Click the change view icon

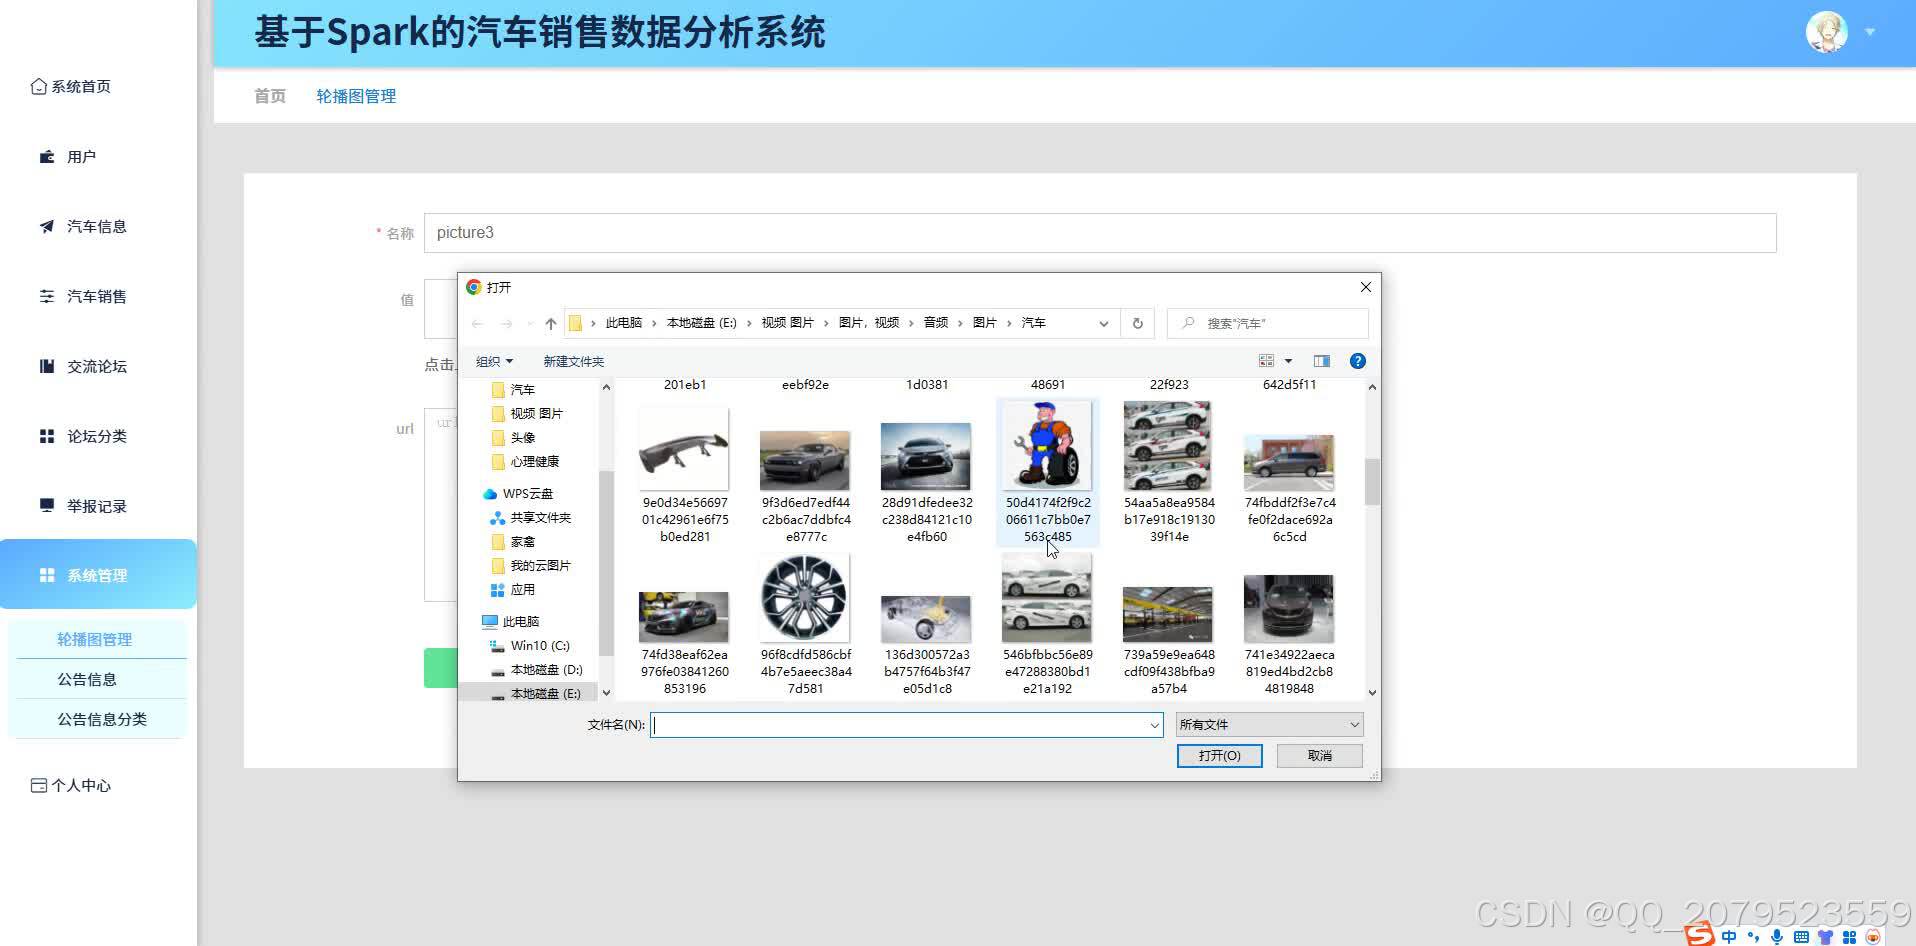pos(1266,361)
